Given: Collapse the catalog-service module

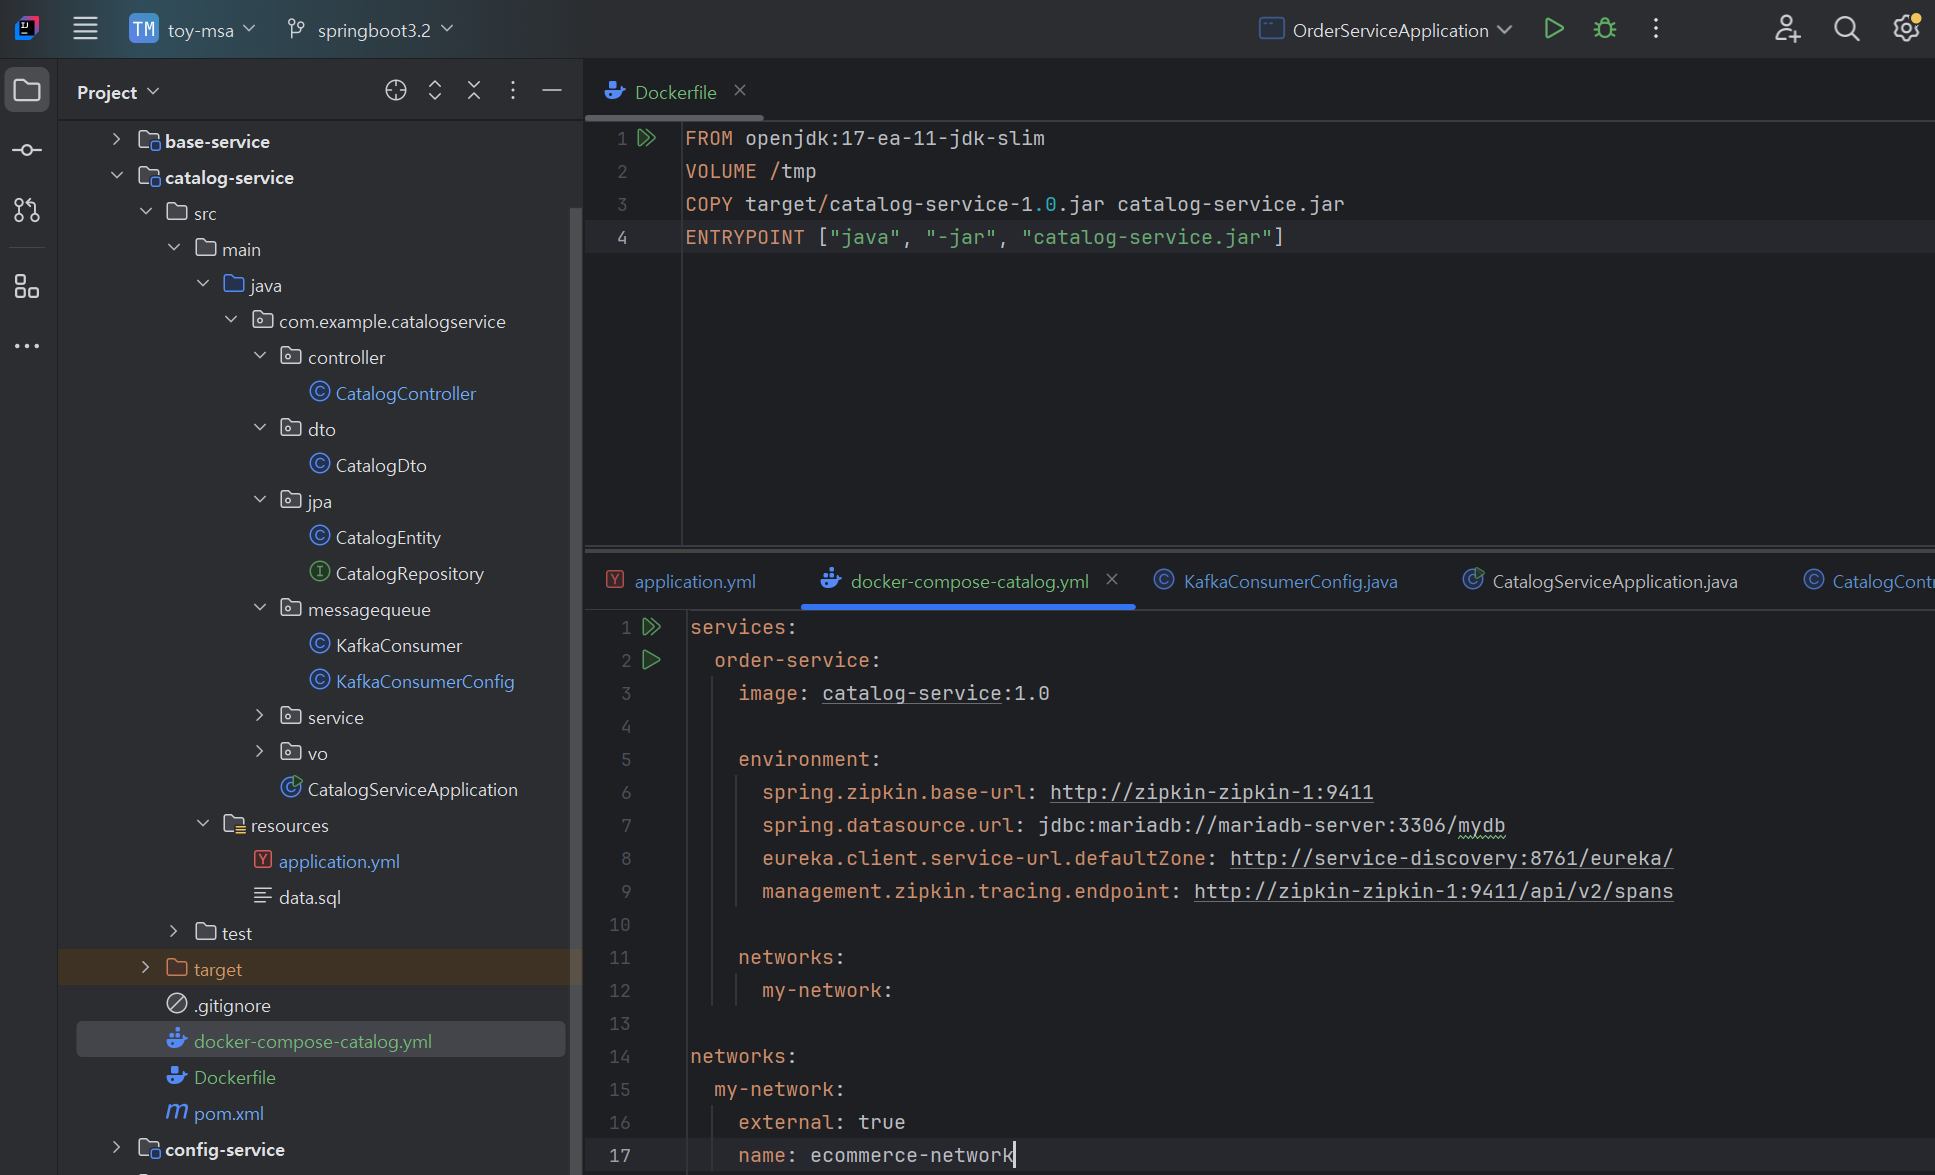Looking at the screenshot, I should pyautogui.click(x=117, y=176).
